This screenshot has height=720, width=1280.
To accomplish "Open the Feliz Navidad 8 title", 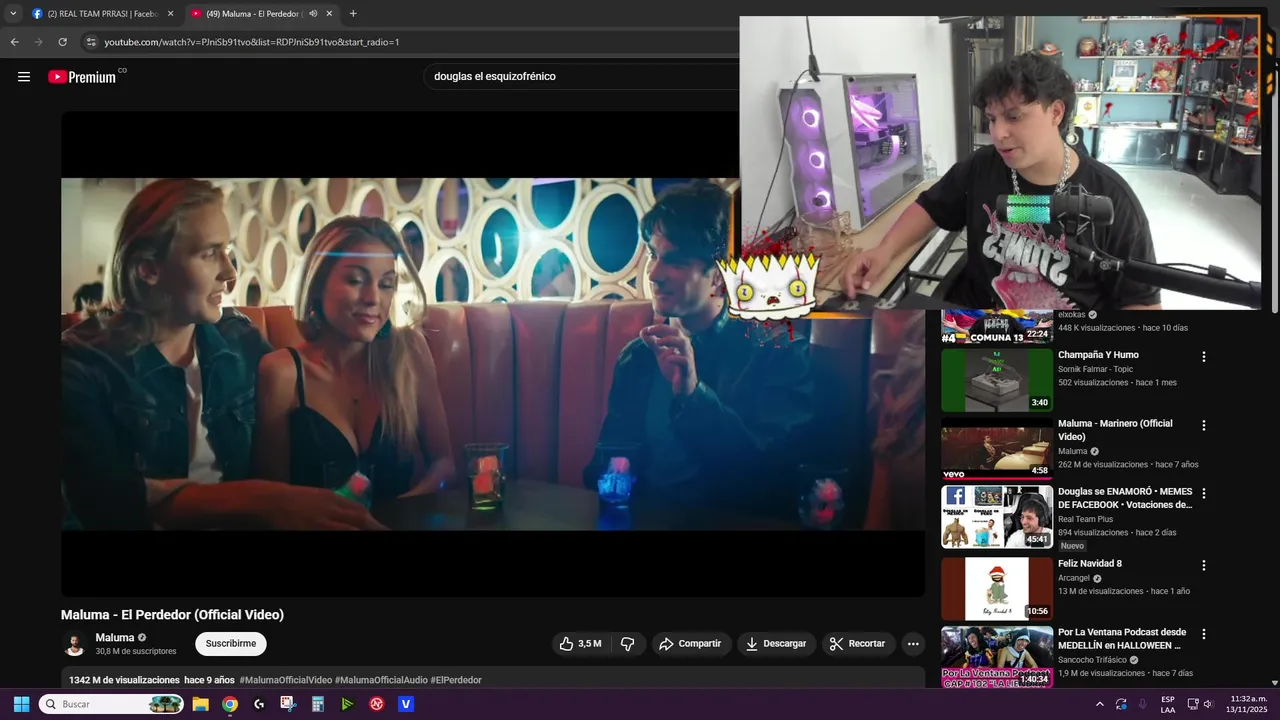I will [x=1090, y=564].
